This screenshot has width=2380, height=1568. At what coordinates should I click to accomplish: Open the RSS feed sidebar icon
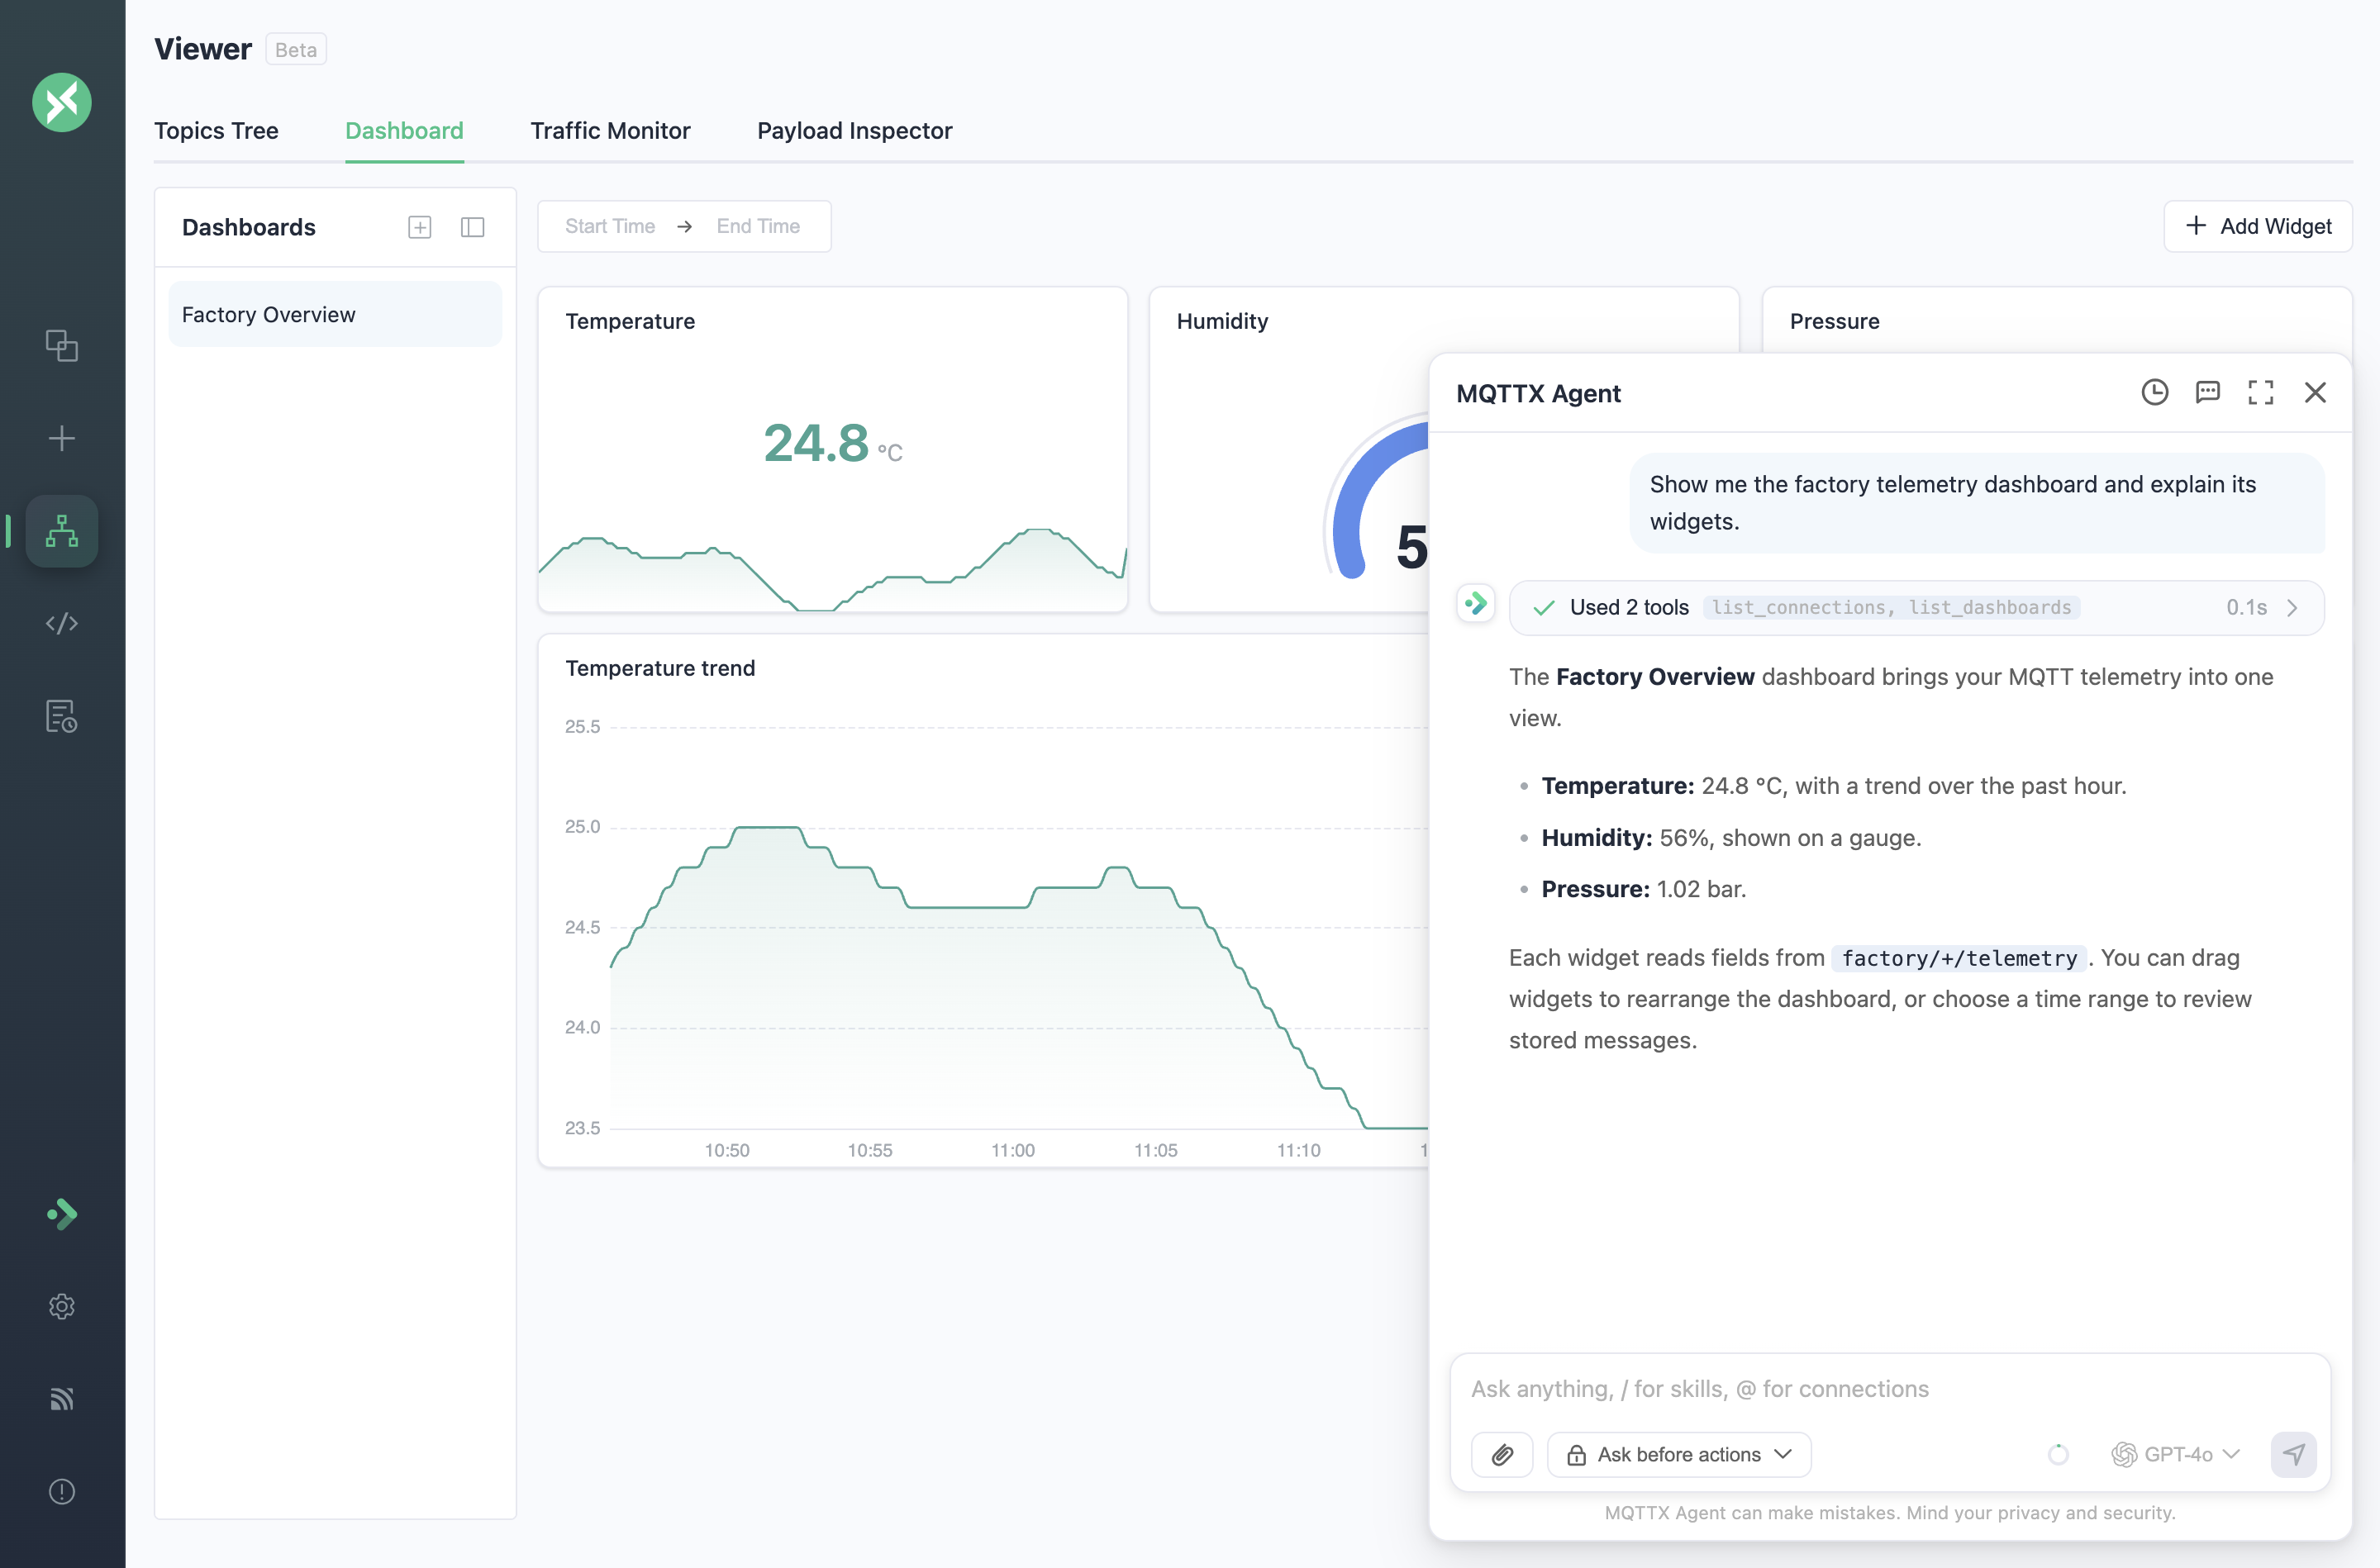coord(62,1399)
